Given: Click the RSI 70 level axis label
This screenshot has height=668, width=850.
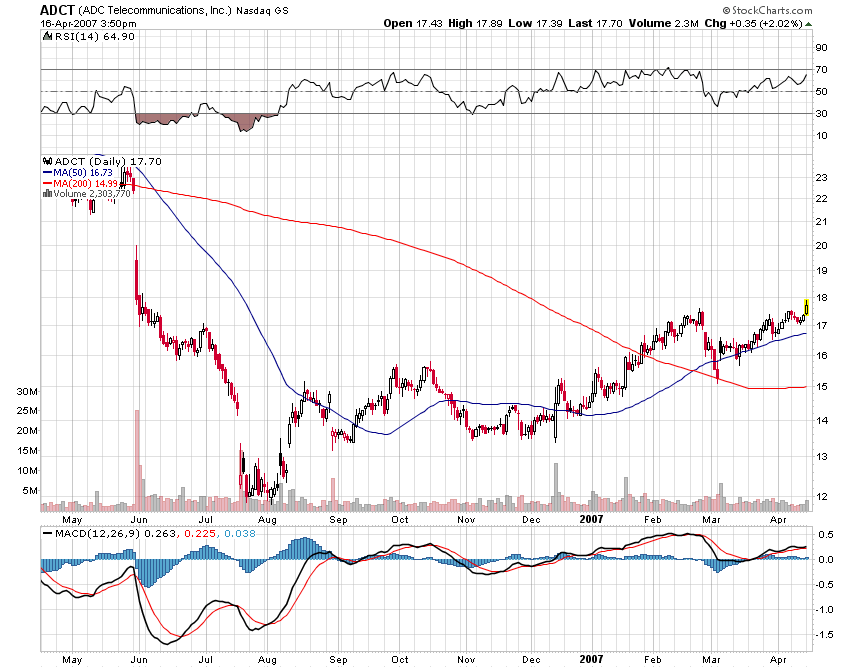Looking at the screenshot, I should (x=821, y=69).
